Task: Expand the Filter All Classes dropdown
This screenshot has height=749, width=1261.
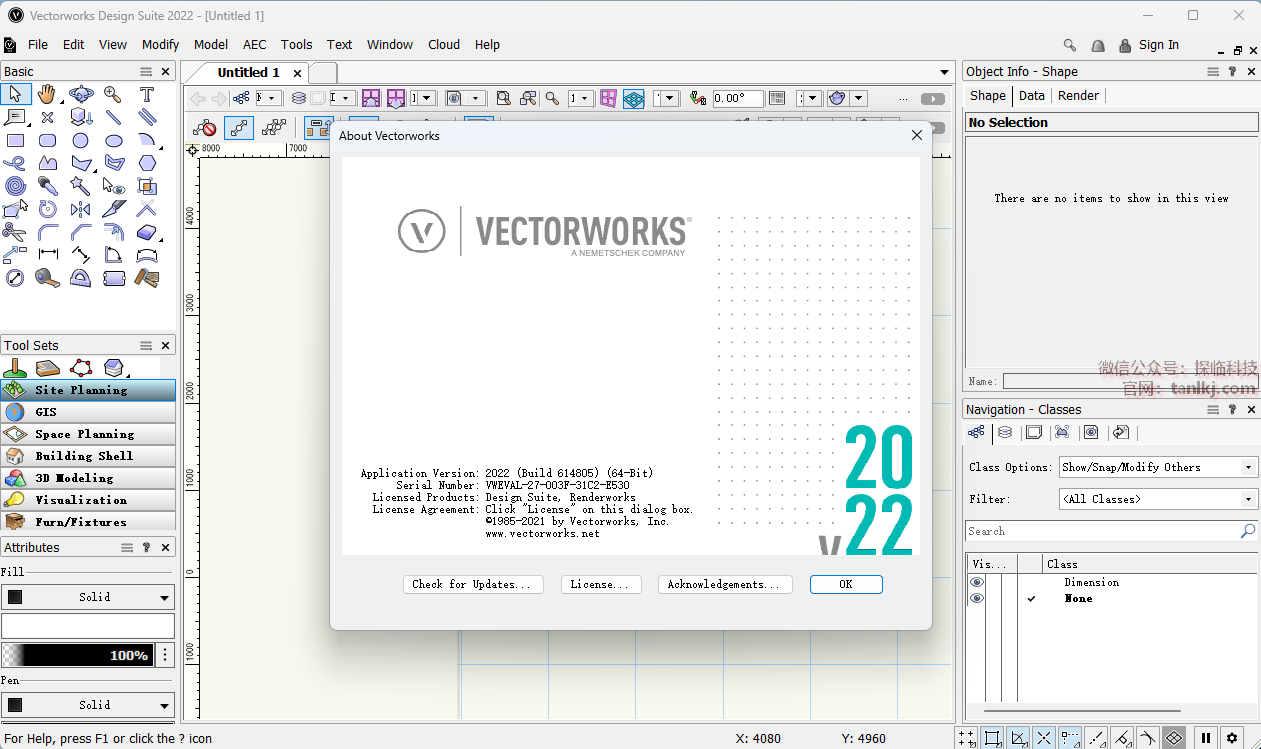Action: [1158, 499]
